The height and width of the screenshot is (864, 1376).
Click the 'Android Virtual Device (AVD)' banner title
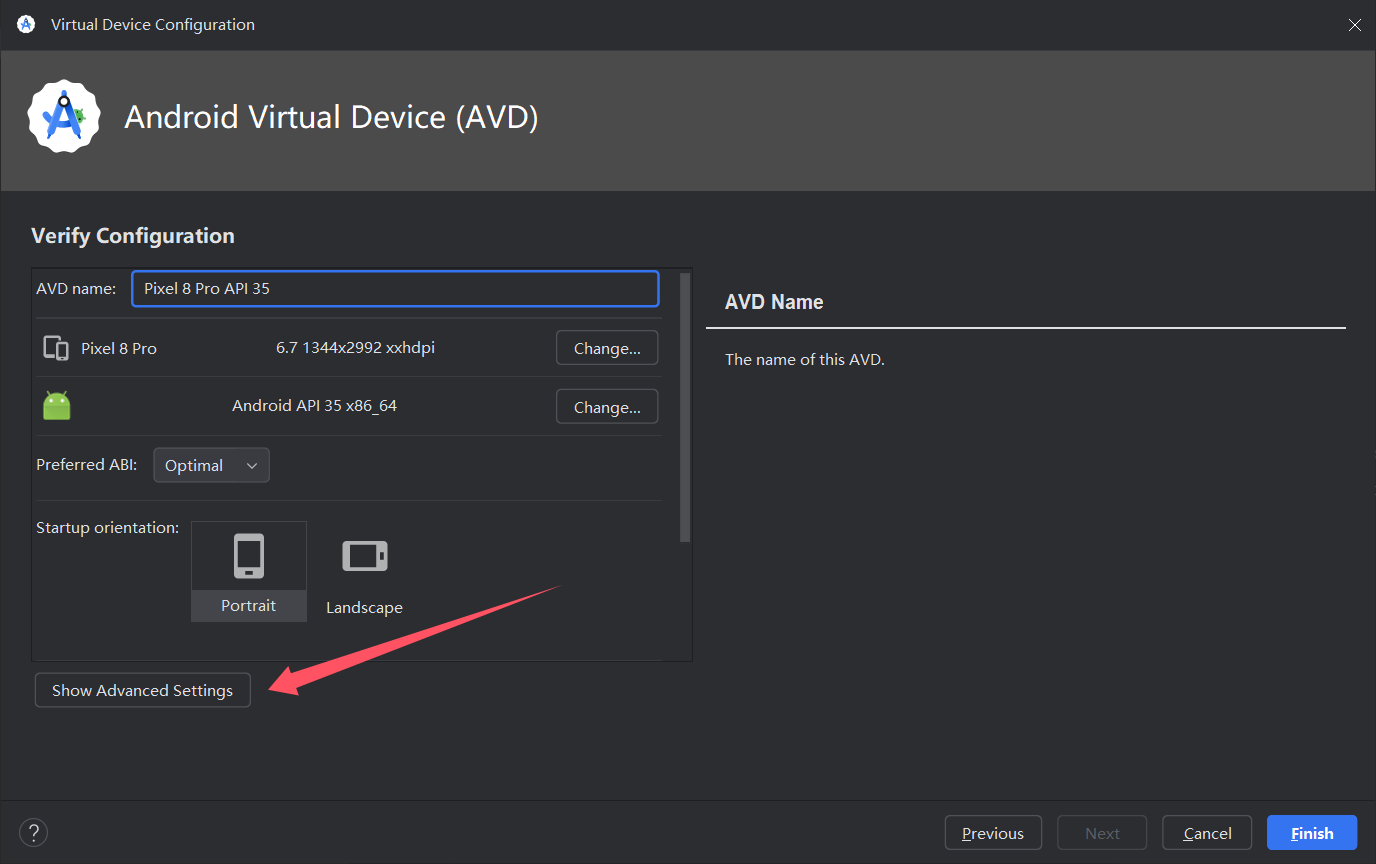click(331, 117)
